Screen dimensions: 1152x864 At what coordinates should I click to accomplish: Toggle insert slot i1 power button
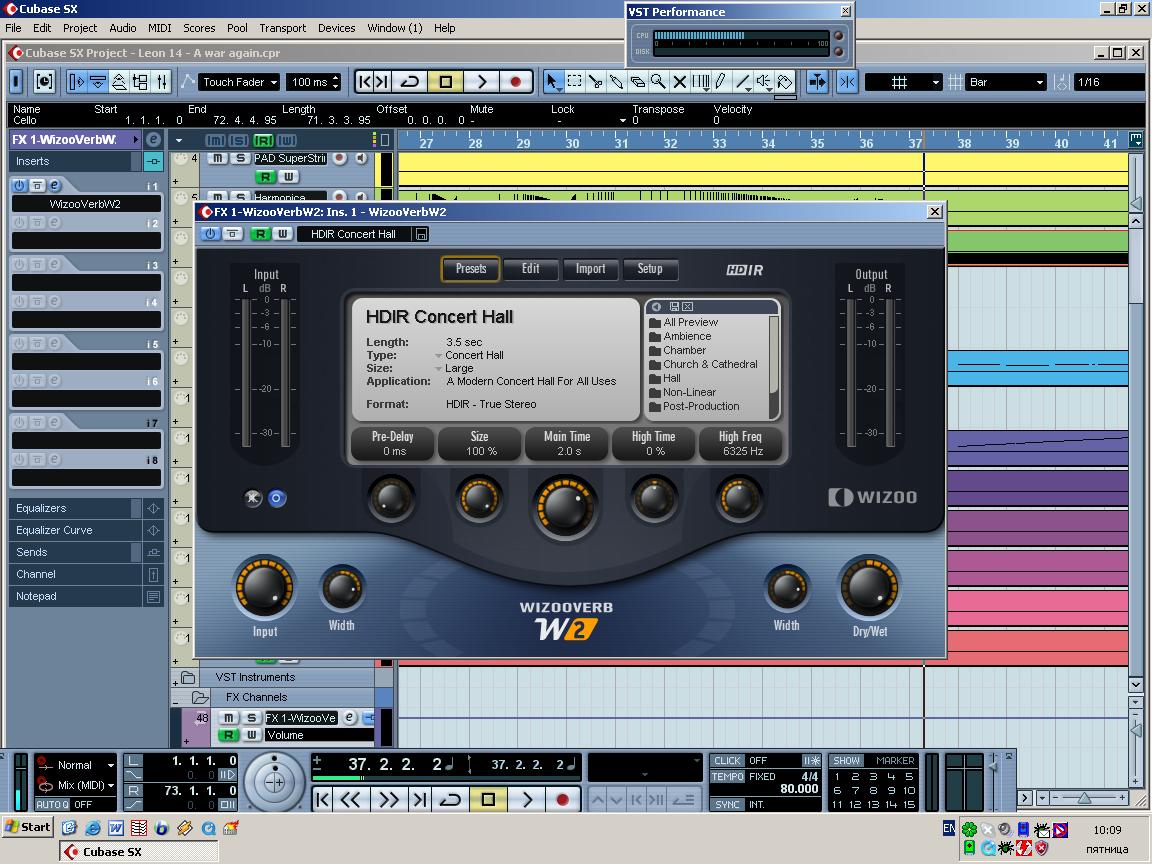click(x=20, y=186)
